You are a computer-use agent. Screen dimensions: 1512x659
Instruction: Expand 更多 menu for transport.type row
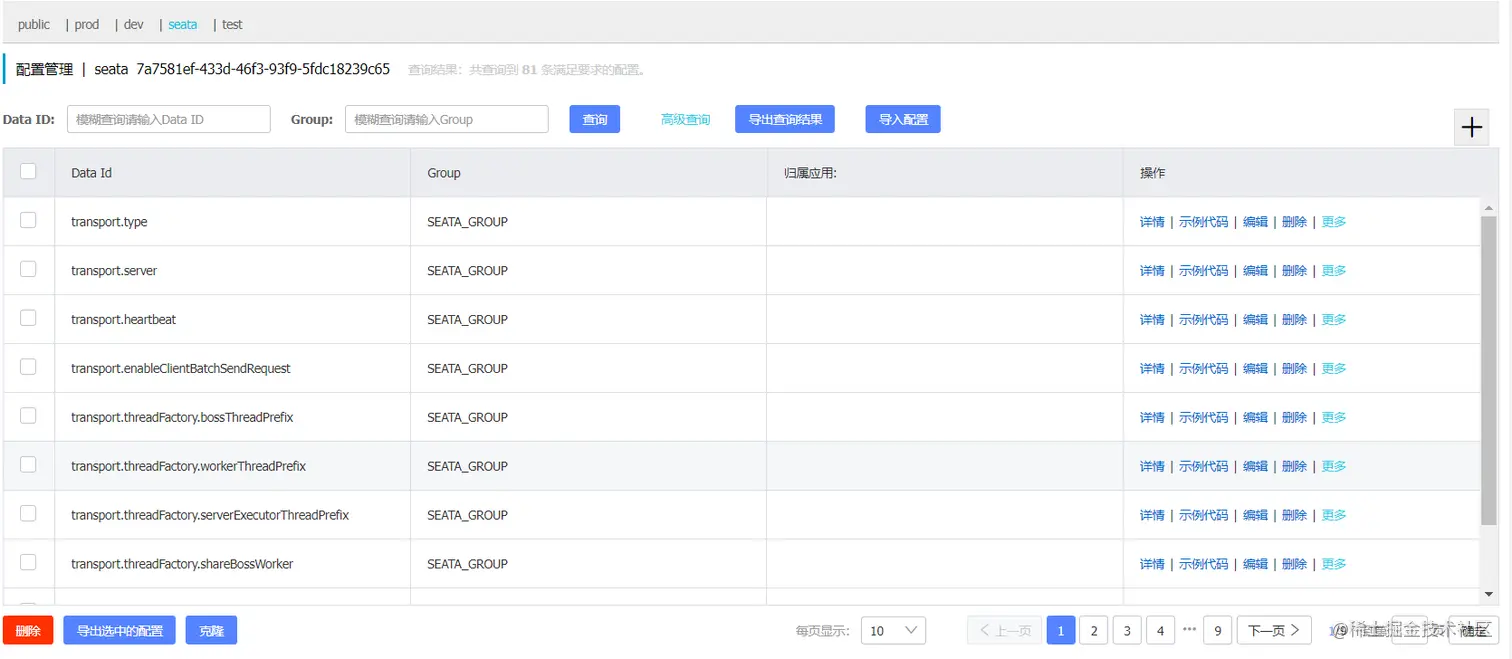(x=1334, y=222)
